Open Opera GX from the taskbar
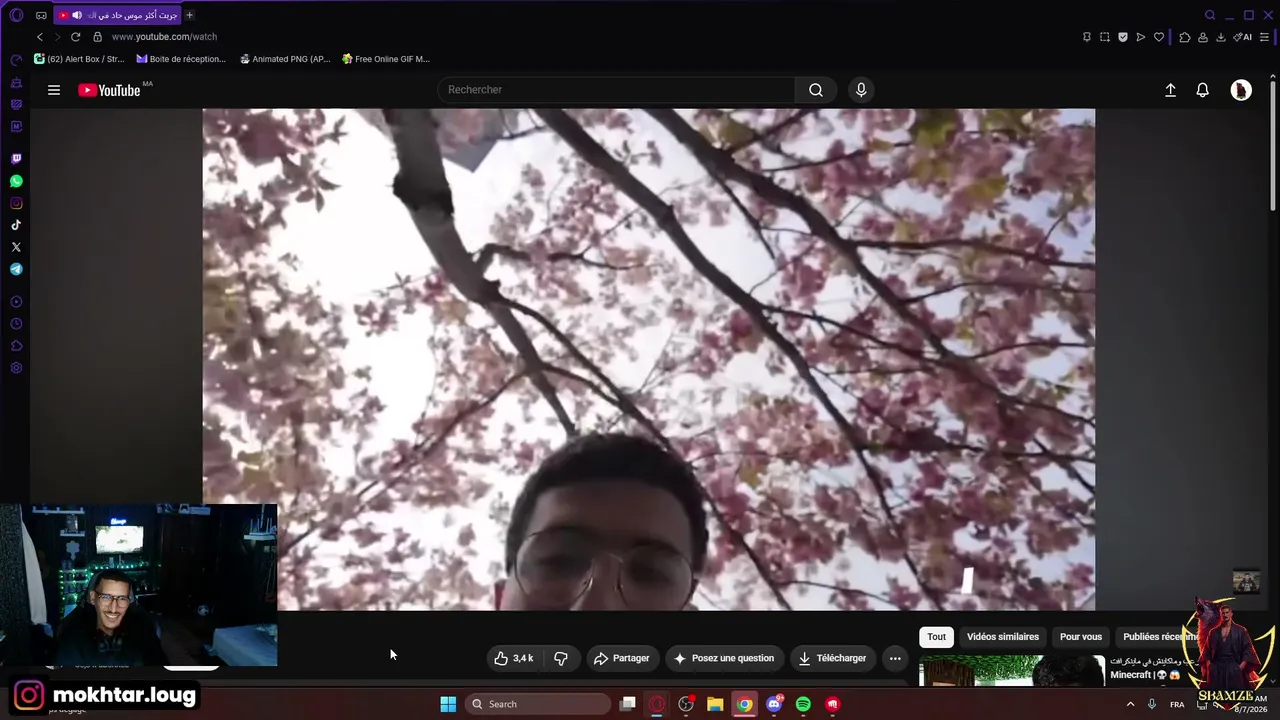Viewport: 1280px width, 720px height. coord(657,704)
